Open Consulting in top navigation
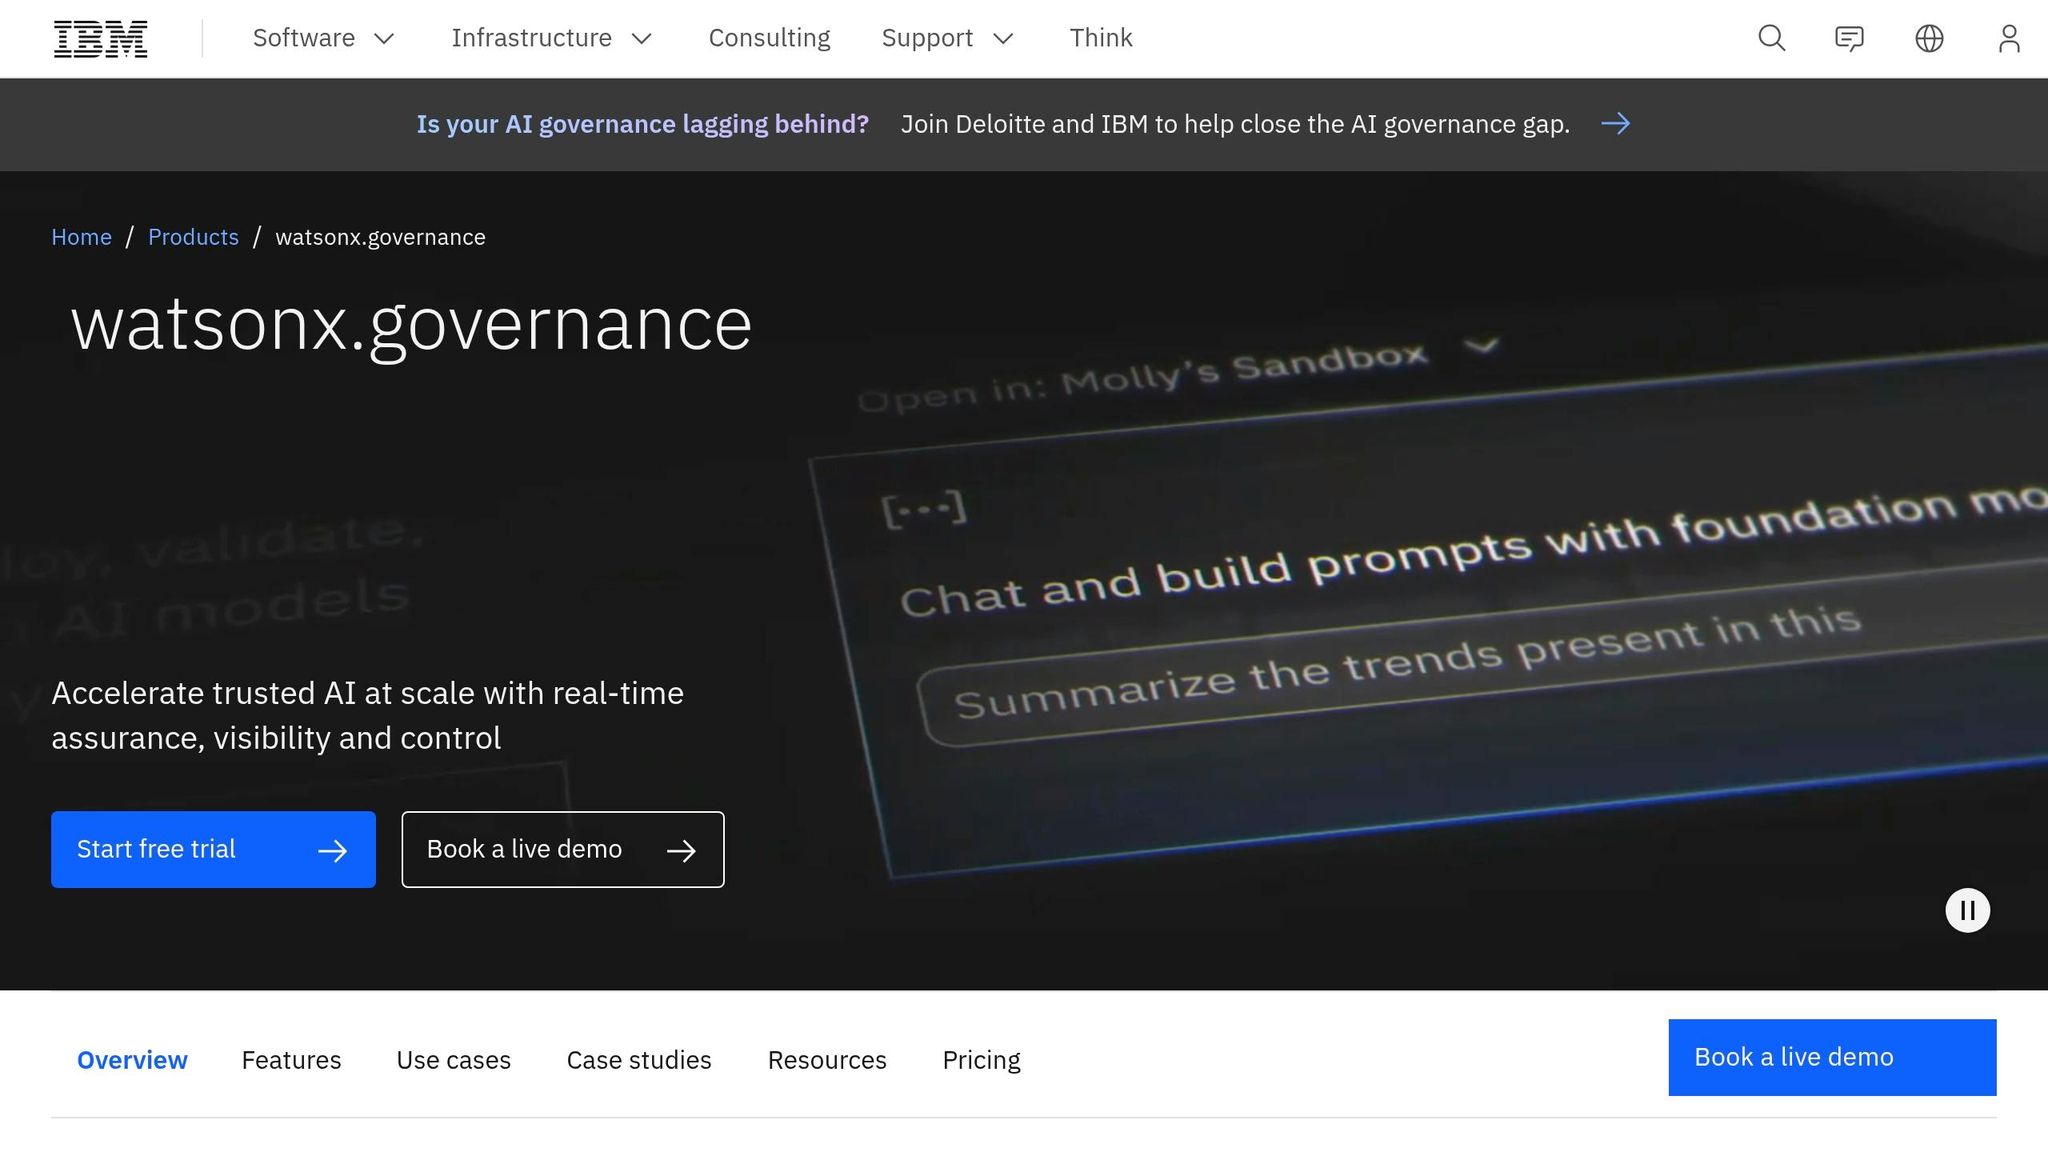Screen dimensions: 2048x1152 (x=769, y=38)
